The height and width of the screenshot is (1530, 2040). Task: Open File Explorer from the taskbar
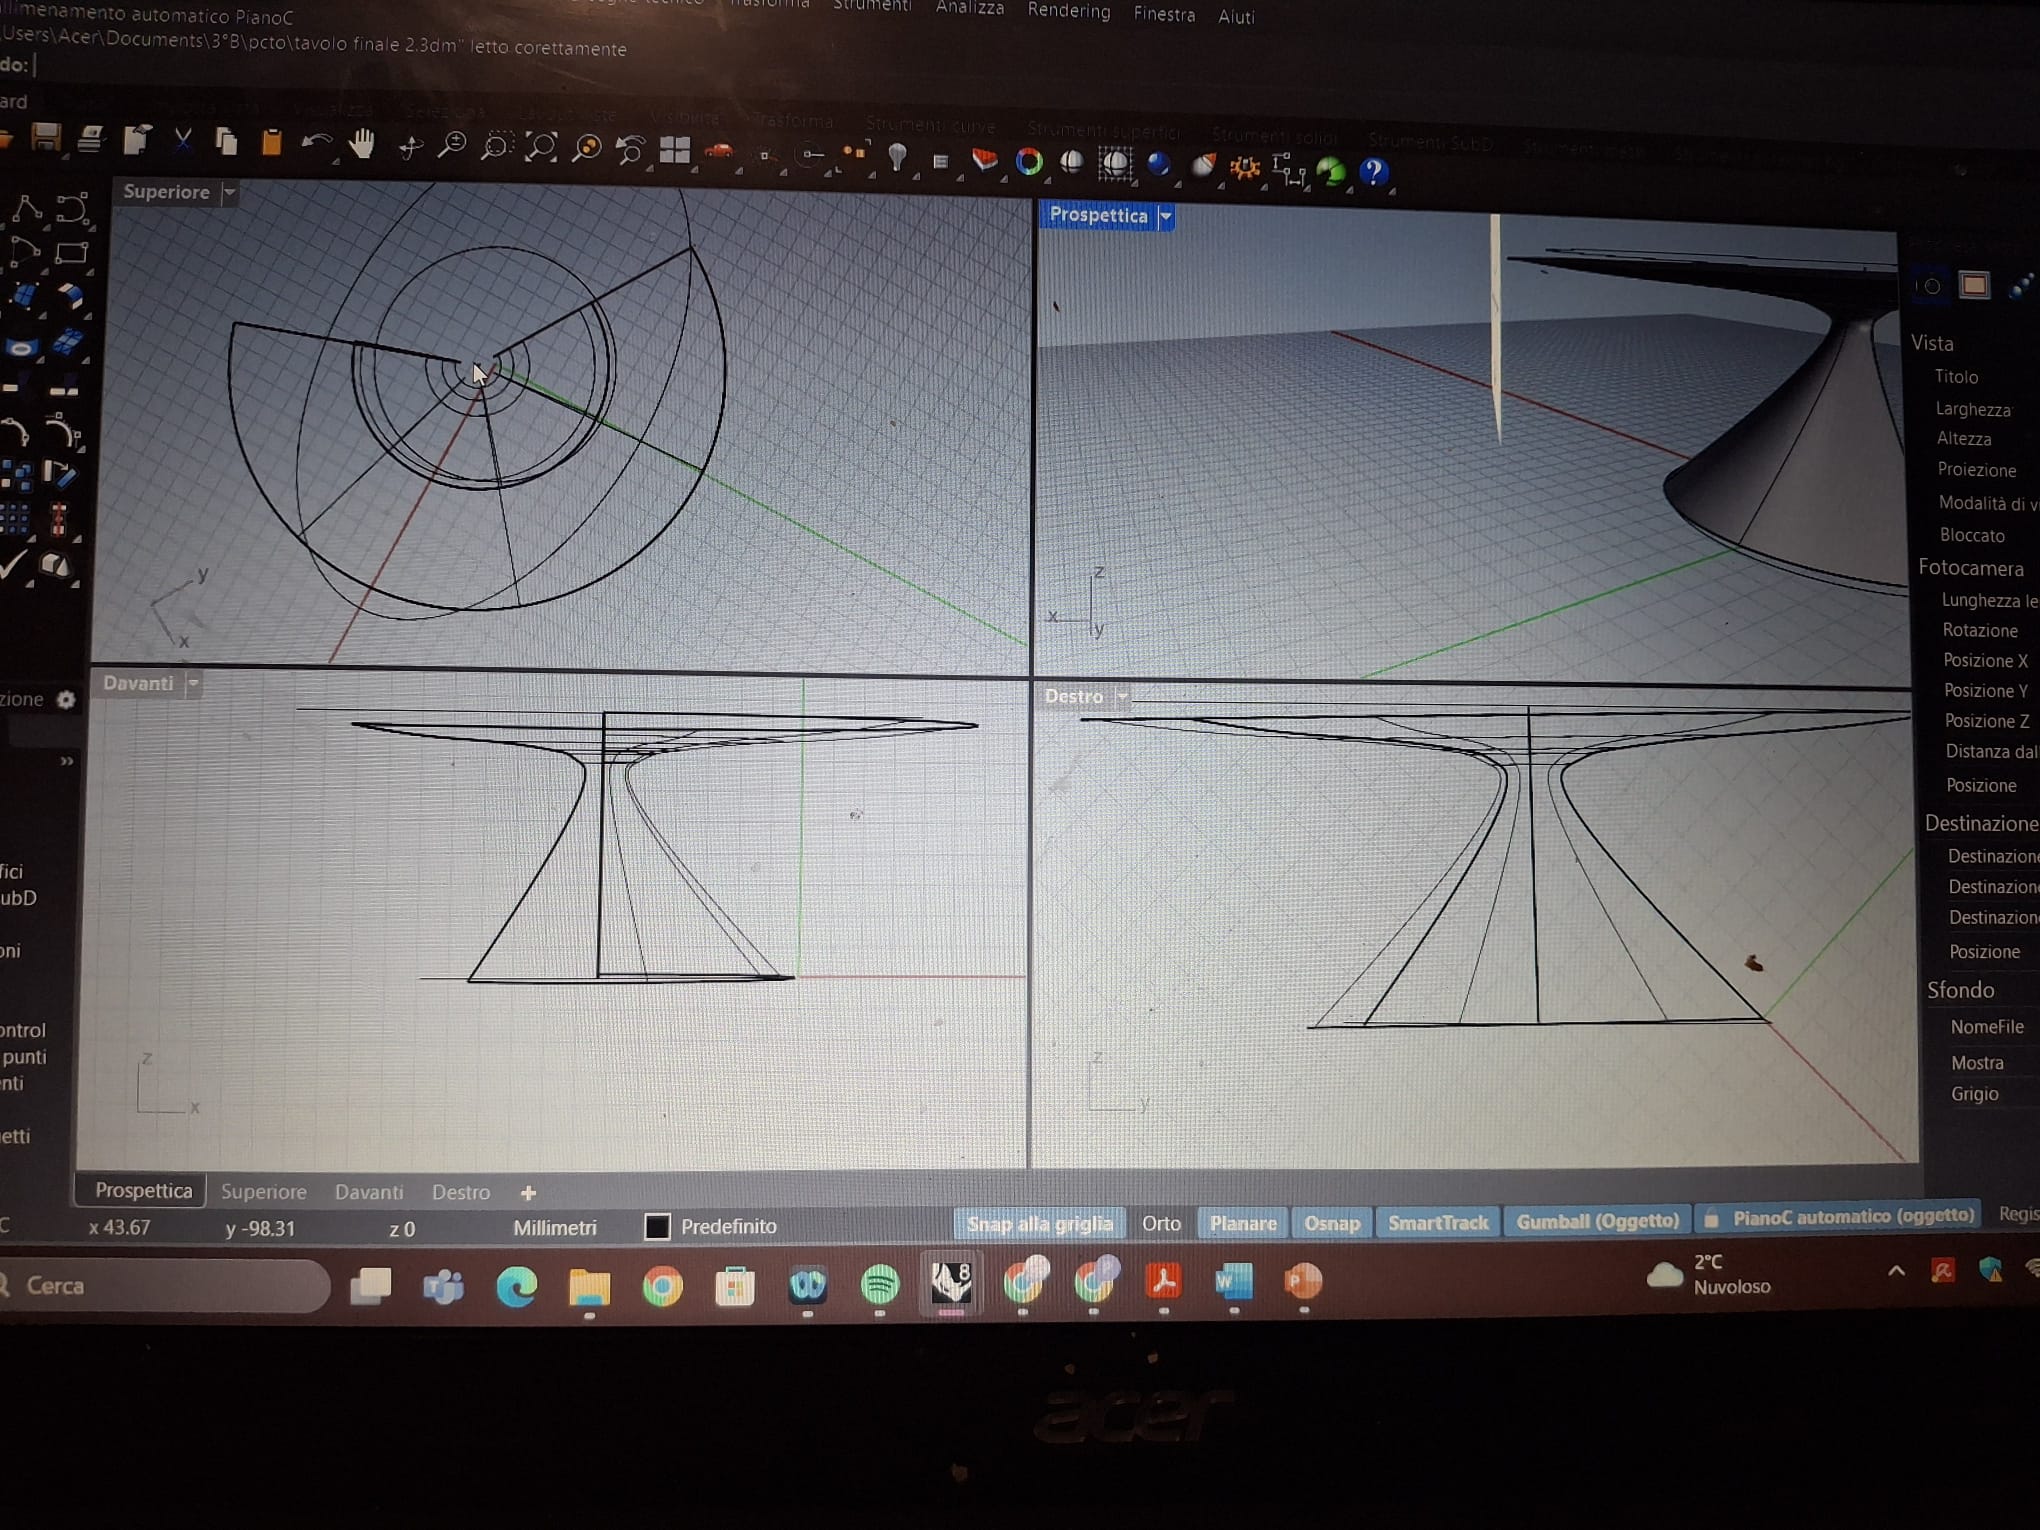coord(589,1287)
